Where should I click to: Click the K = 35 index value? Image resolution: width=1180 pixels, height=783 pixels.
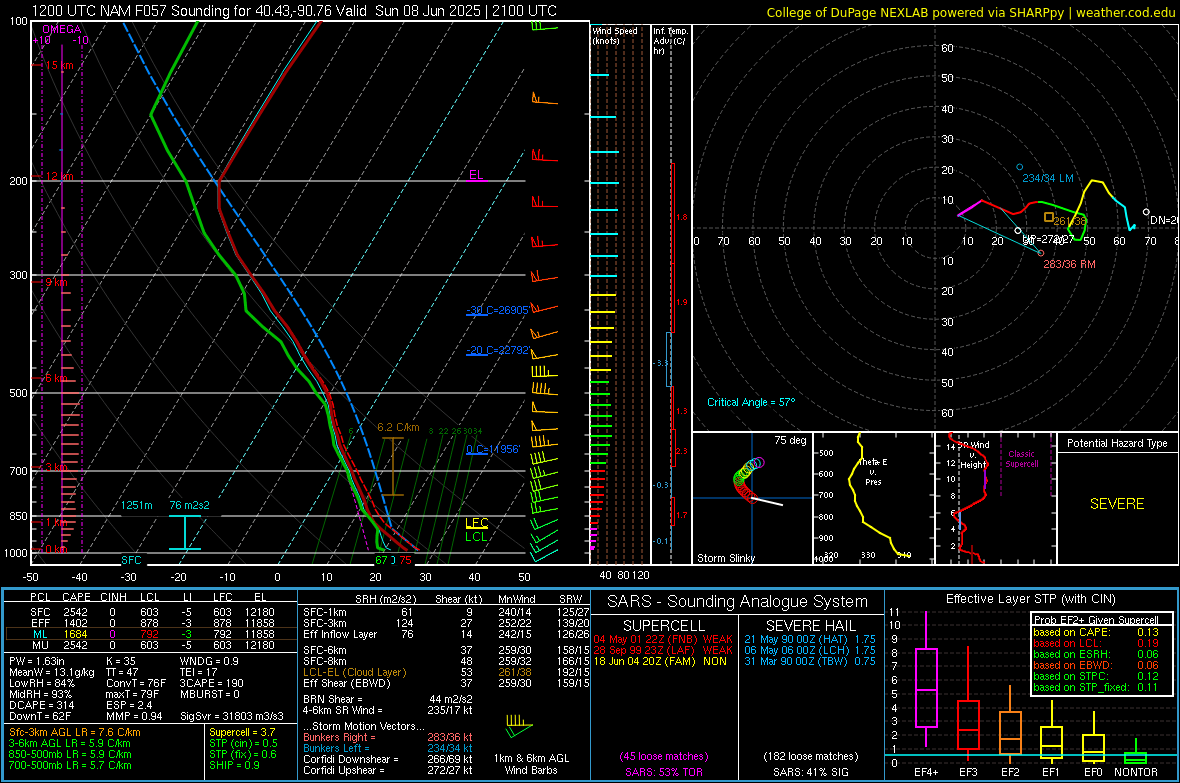[121, 661]
